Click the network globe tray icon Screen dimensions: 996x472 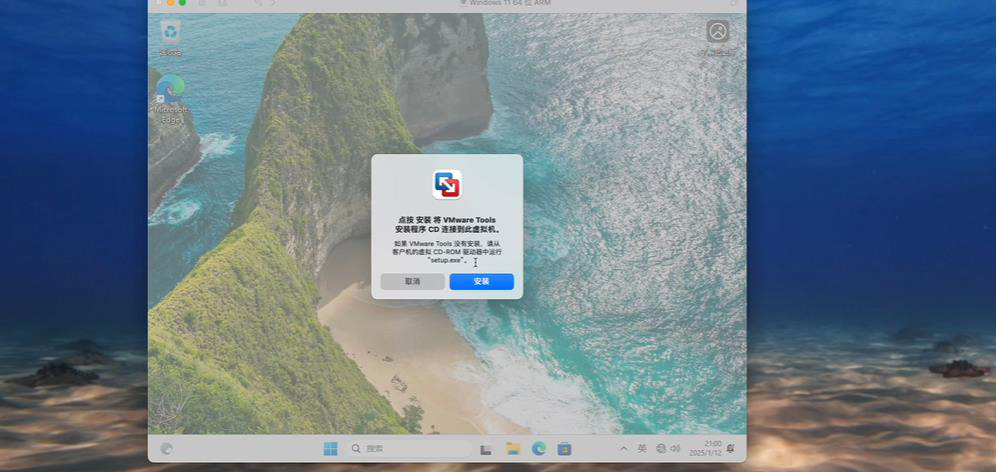pyautogui.click(x=661, y=448)
